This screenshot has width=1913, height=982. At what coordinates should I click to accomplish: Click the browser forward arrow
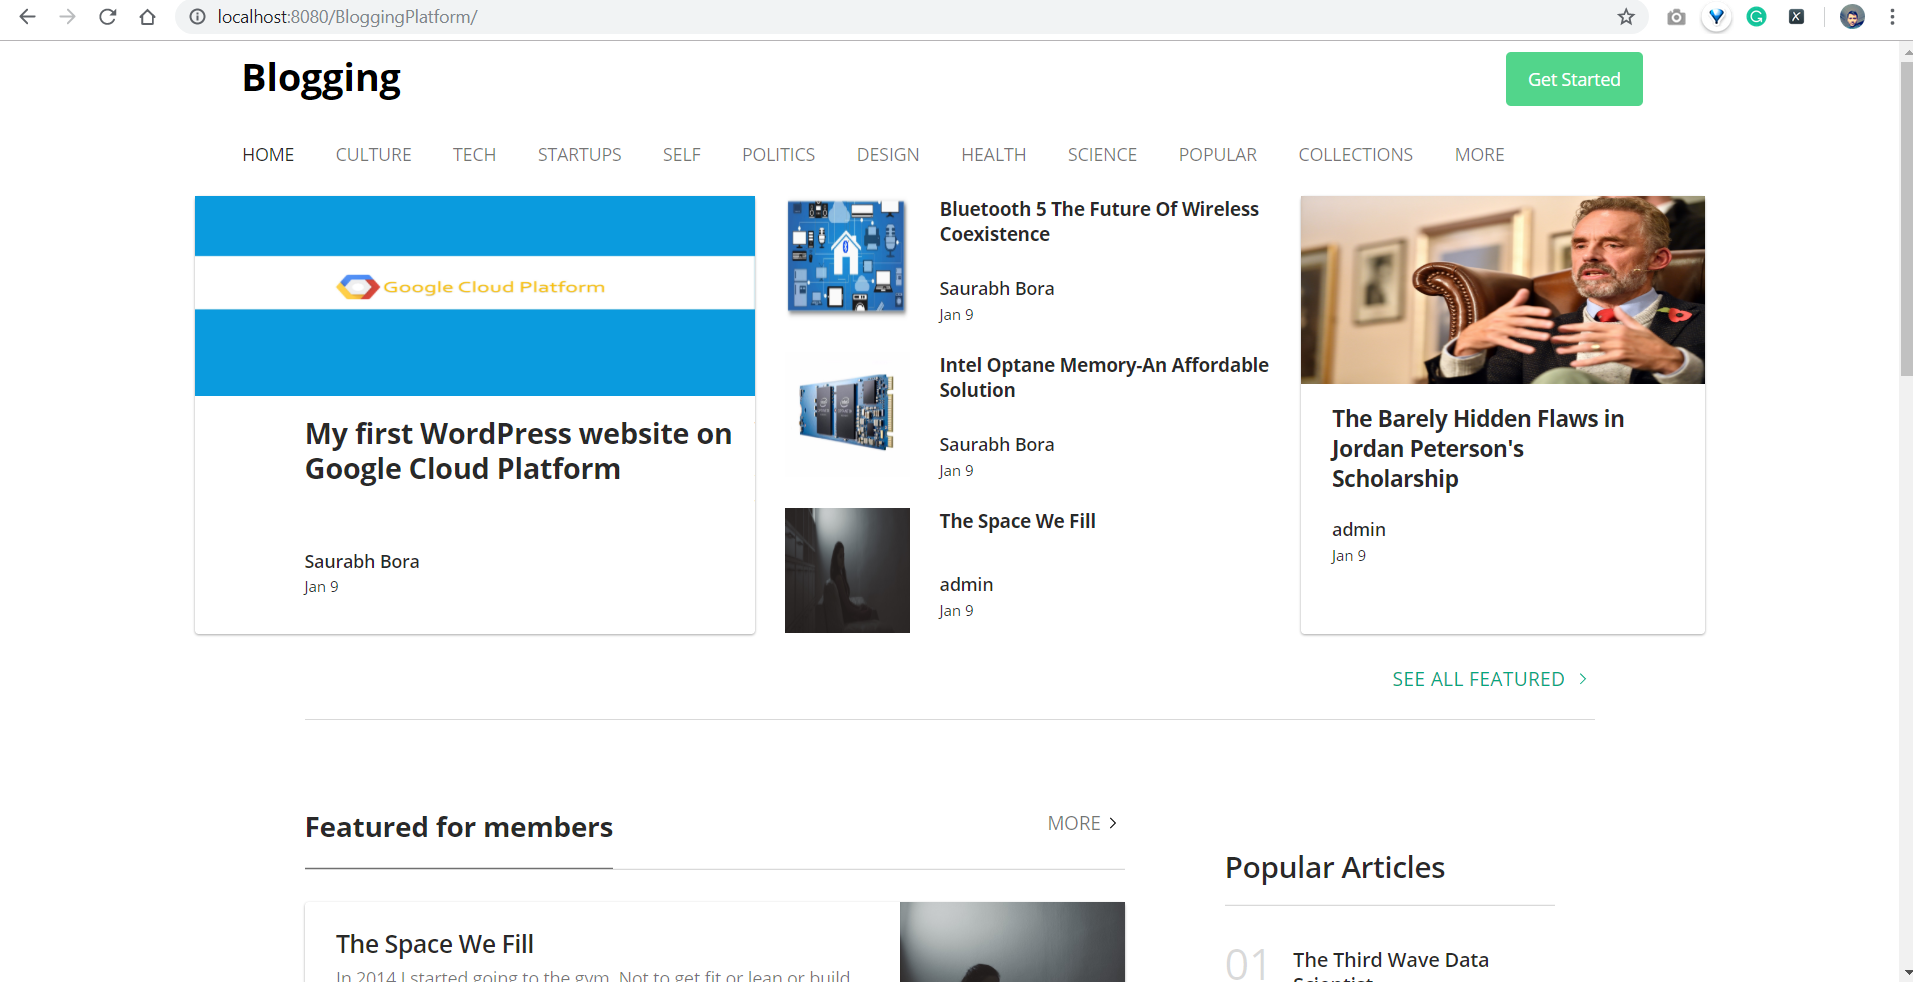(x=67, y=17)
